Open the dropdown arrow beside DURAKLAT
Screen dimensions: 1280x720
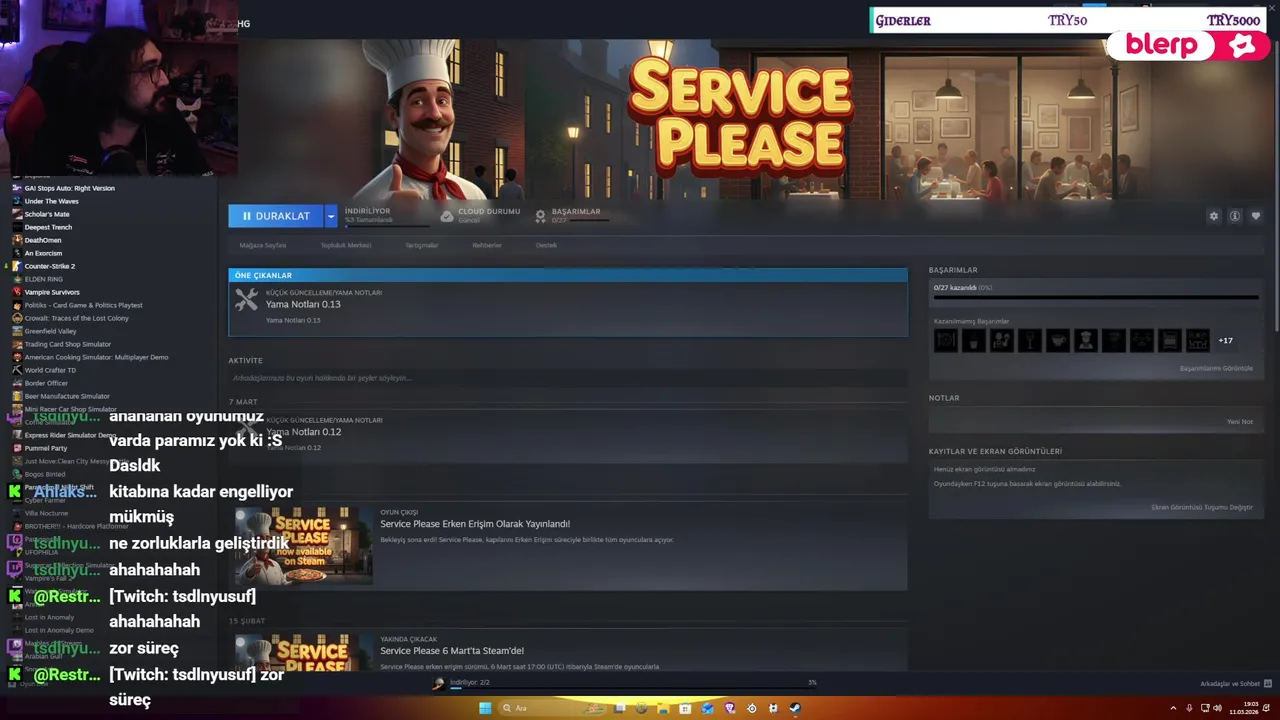(331, 216)
